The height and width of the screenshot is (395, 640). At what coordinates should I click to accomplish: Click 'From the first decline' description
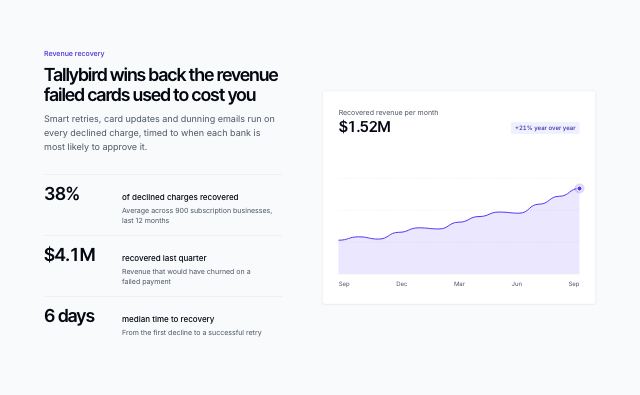[191, 333]
